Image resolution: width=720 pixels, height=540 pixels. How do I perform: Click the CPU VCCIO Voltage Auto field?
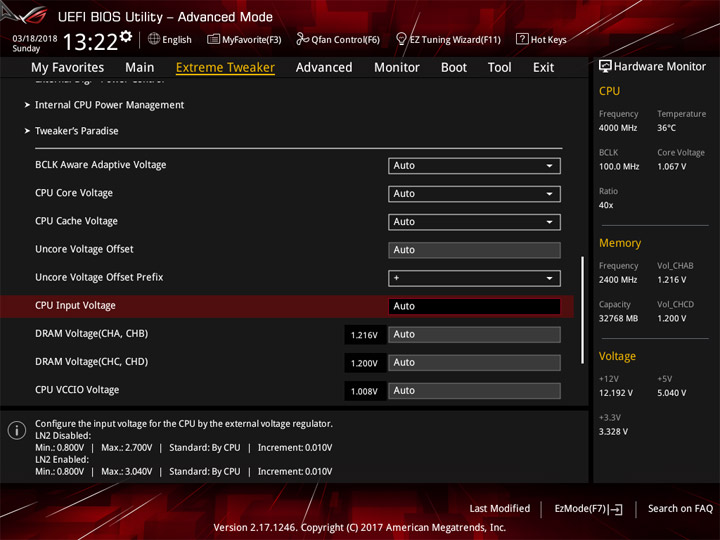tap(474, 391)
